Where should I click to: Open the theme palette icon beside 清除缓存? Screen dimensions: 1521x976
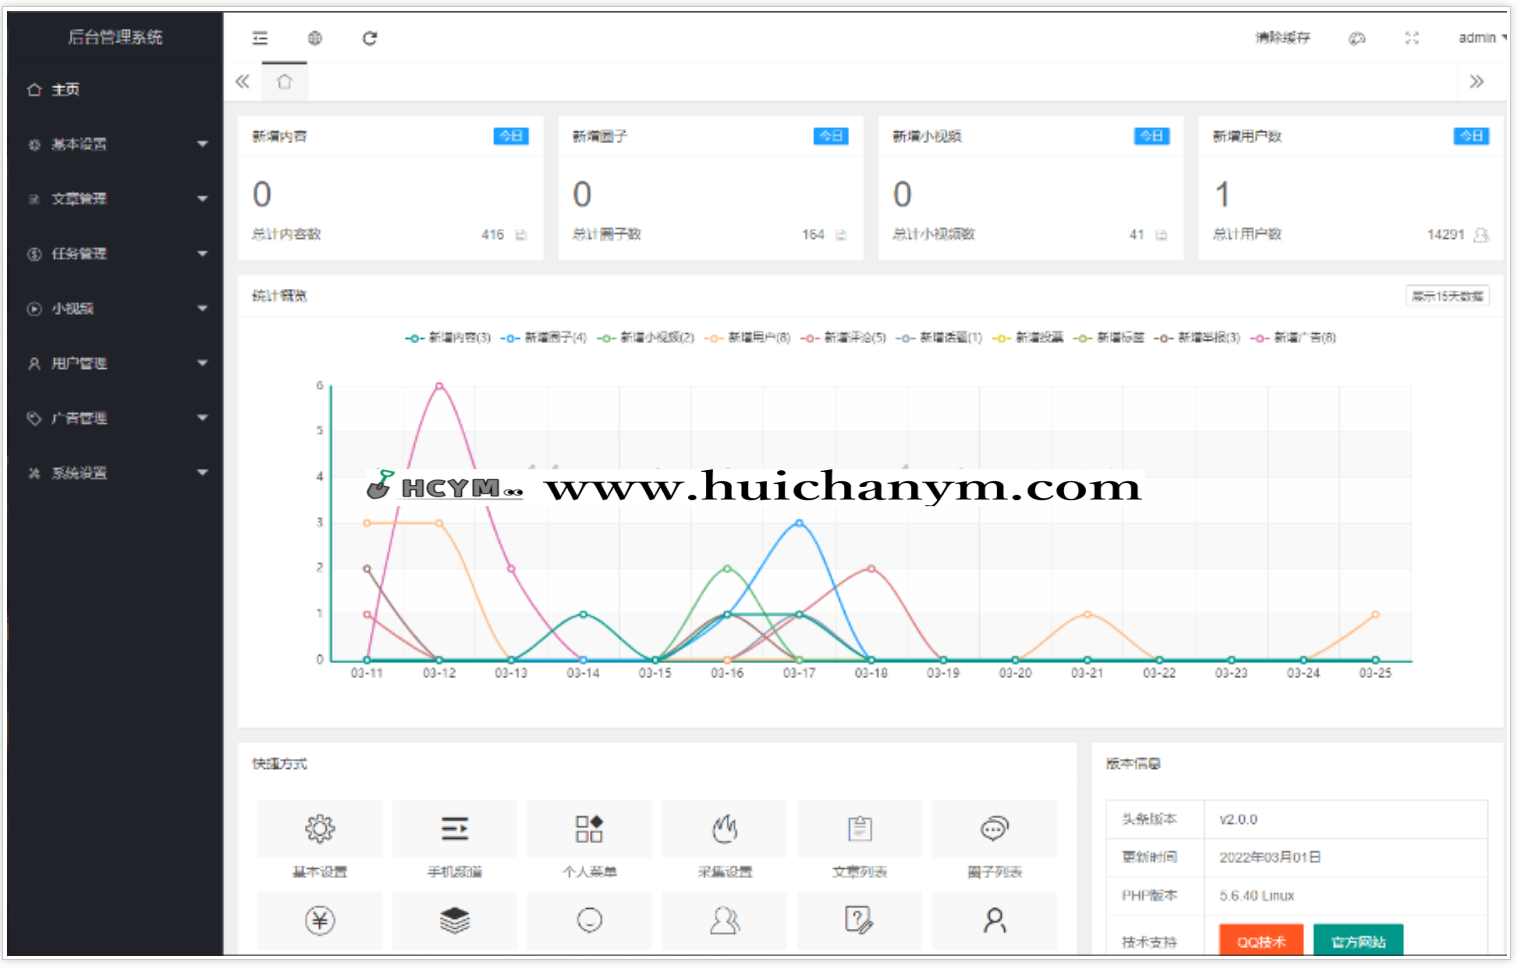tap(1357, 38)
